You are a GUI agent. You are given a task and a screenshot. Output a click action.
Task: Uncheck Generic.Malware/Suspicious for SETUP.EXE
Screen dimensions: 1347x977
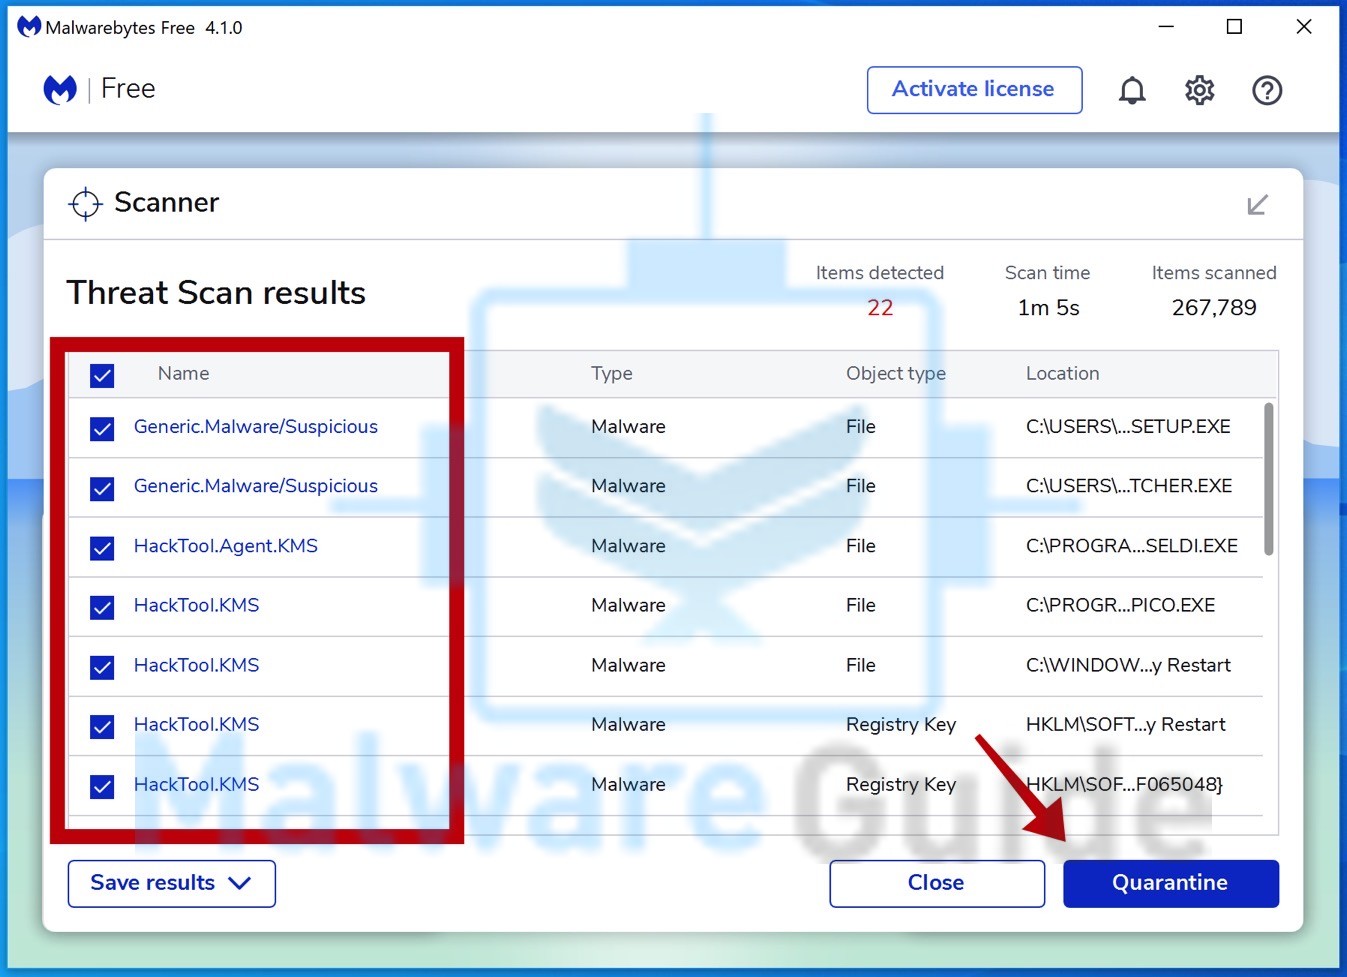pyautogui.click(x=102, y=429)
